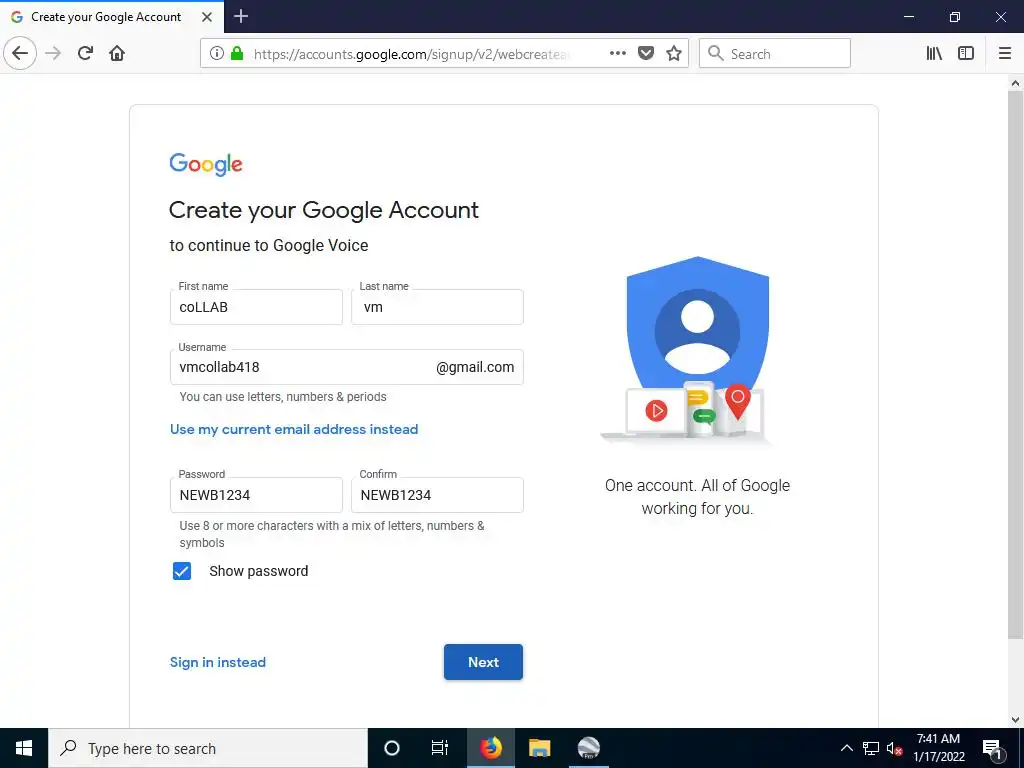
Task: Click the @gmail.com suffix text
Action: (x=475, y=367)
